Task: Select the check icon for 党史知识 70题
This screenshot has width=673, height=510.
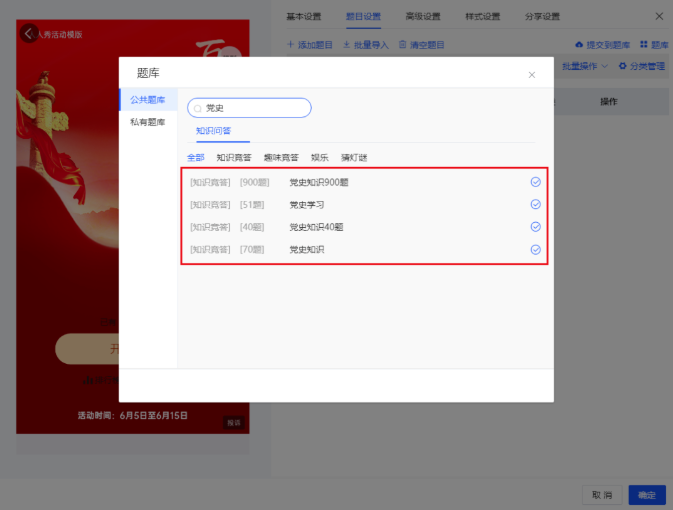Action: tap(535, 249)
